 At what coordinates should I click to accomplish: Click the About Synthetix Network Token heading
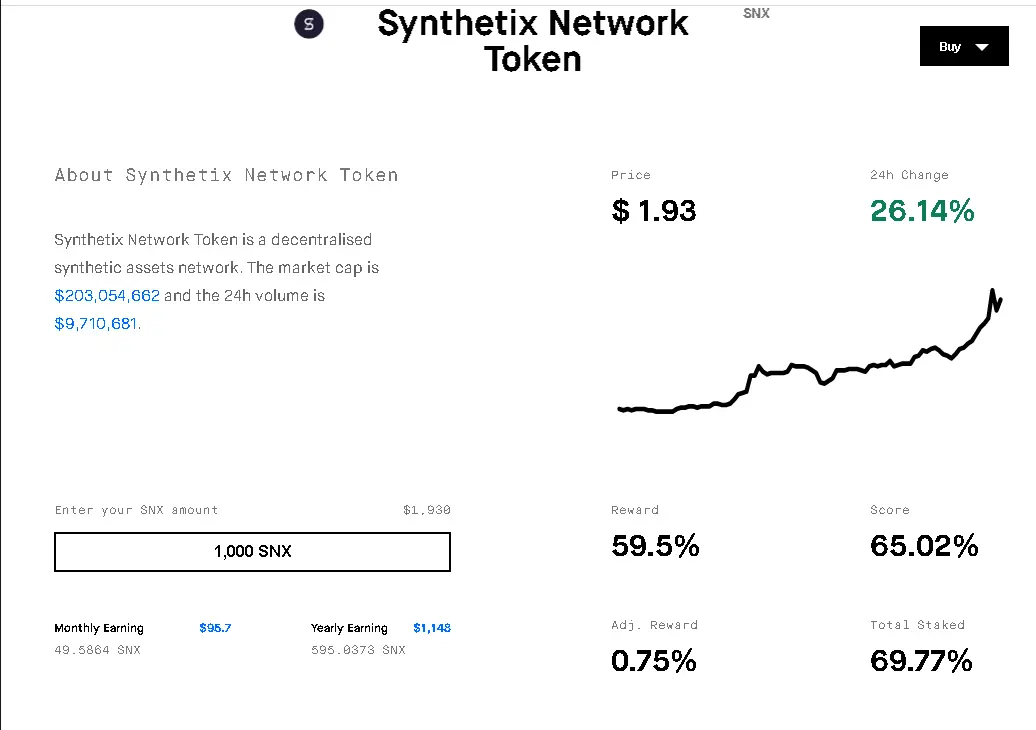click(x=226, y=175)
